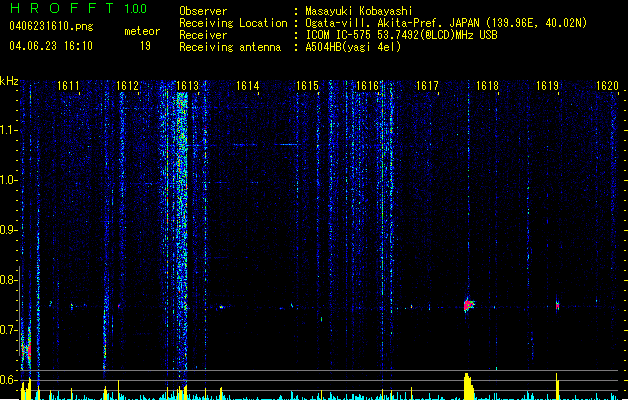Click receiver text ICOM IC-575 53.7492 MHz USB
Viewport: 629px width, 400px height.
[x=401, y=35]
